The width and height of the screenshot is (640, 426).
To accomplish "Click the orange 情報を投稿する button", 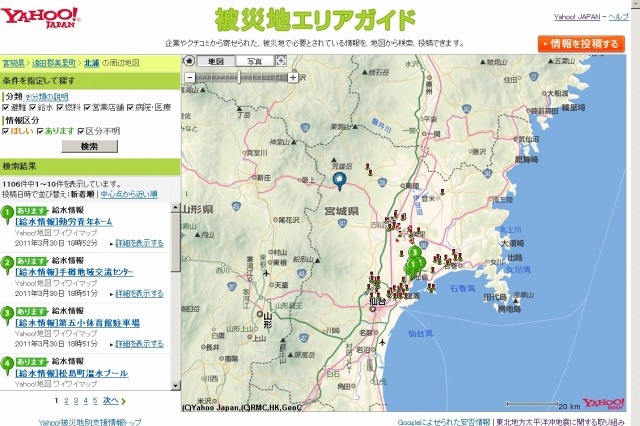I will pos(581,44).
